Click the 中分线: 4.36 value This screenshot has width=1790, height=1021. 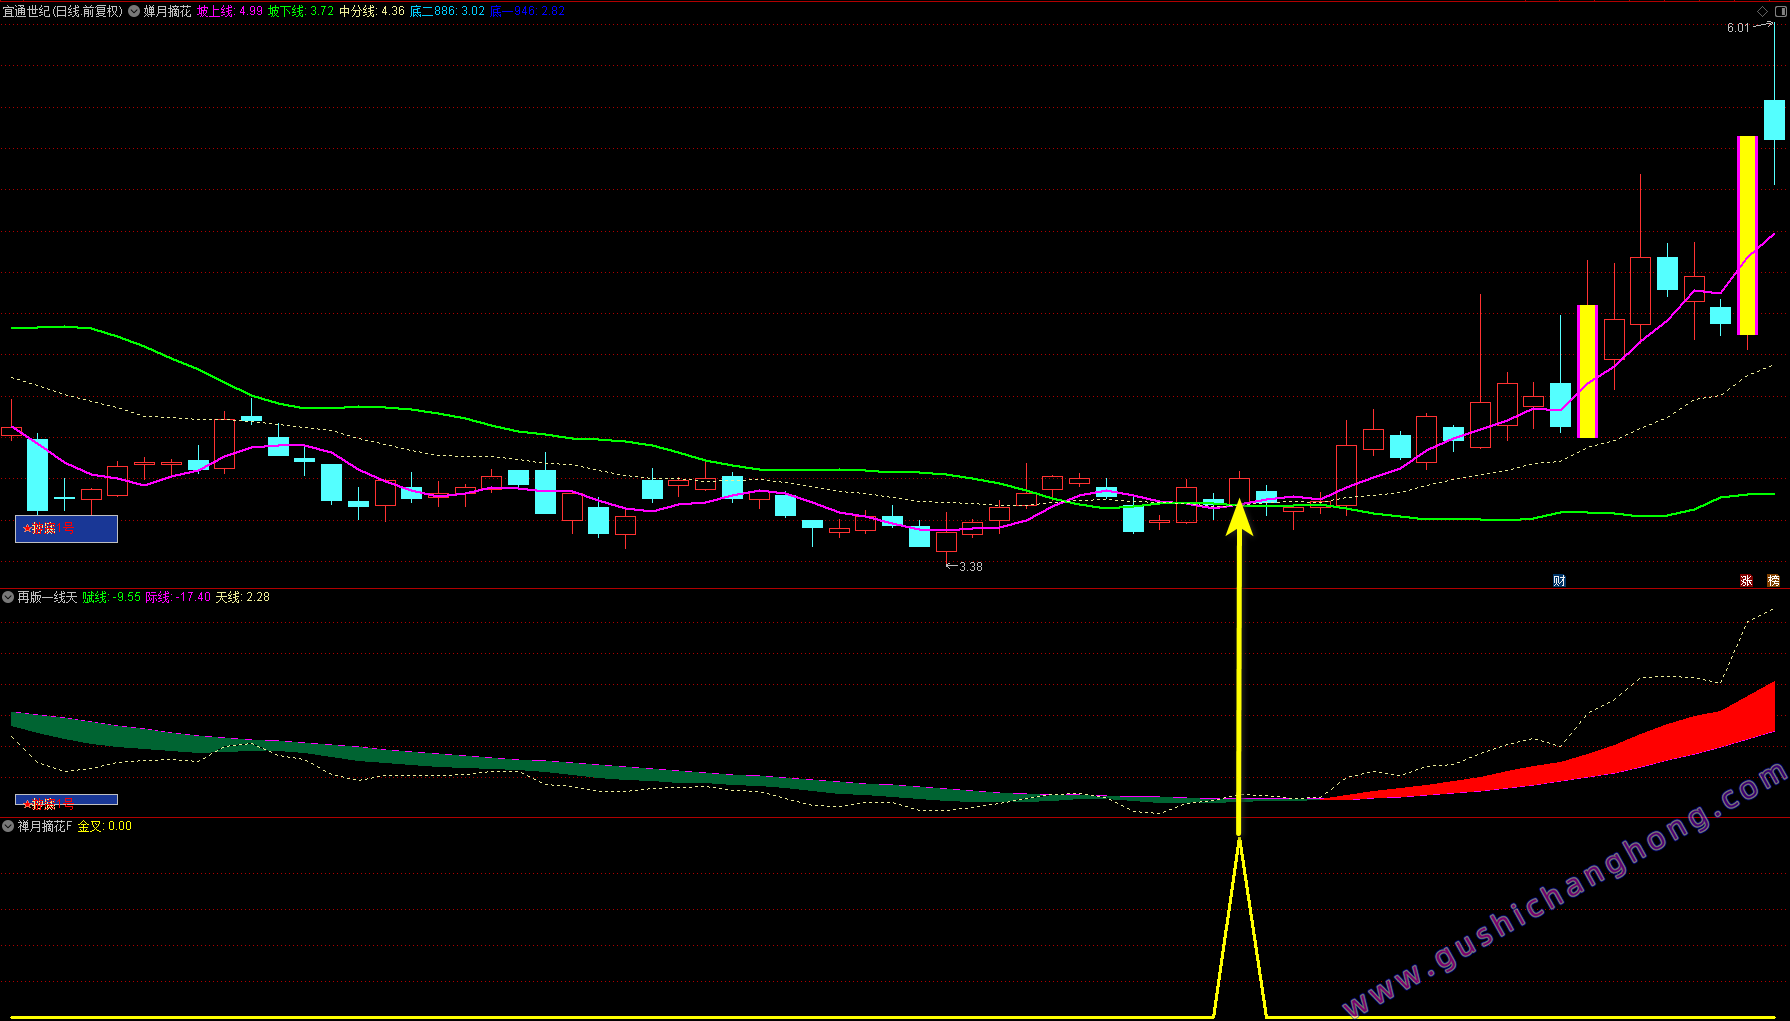pos(372,11)
